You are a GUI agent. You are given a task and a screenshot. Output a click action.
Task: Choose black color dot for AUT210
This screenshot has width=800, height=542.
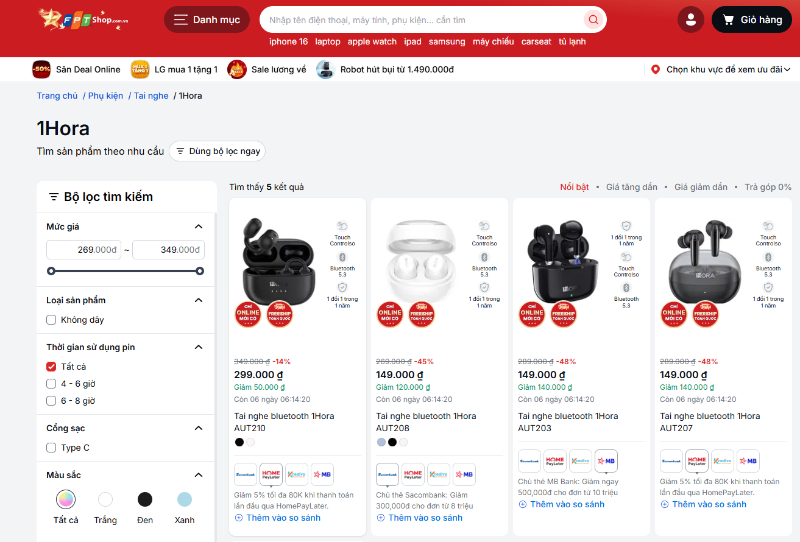[239, 442]
